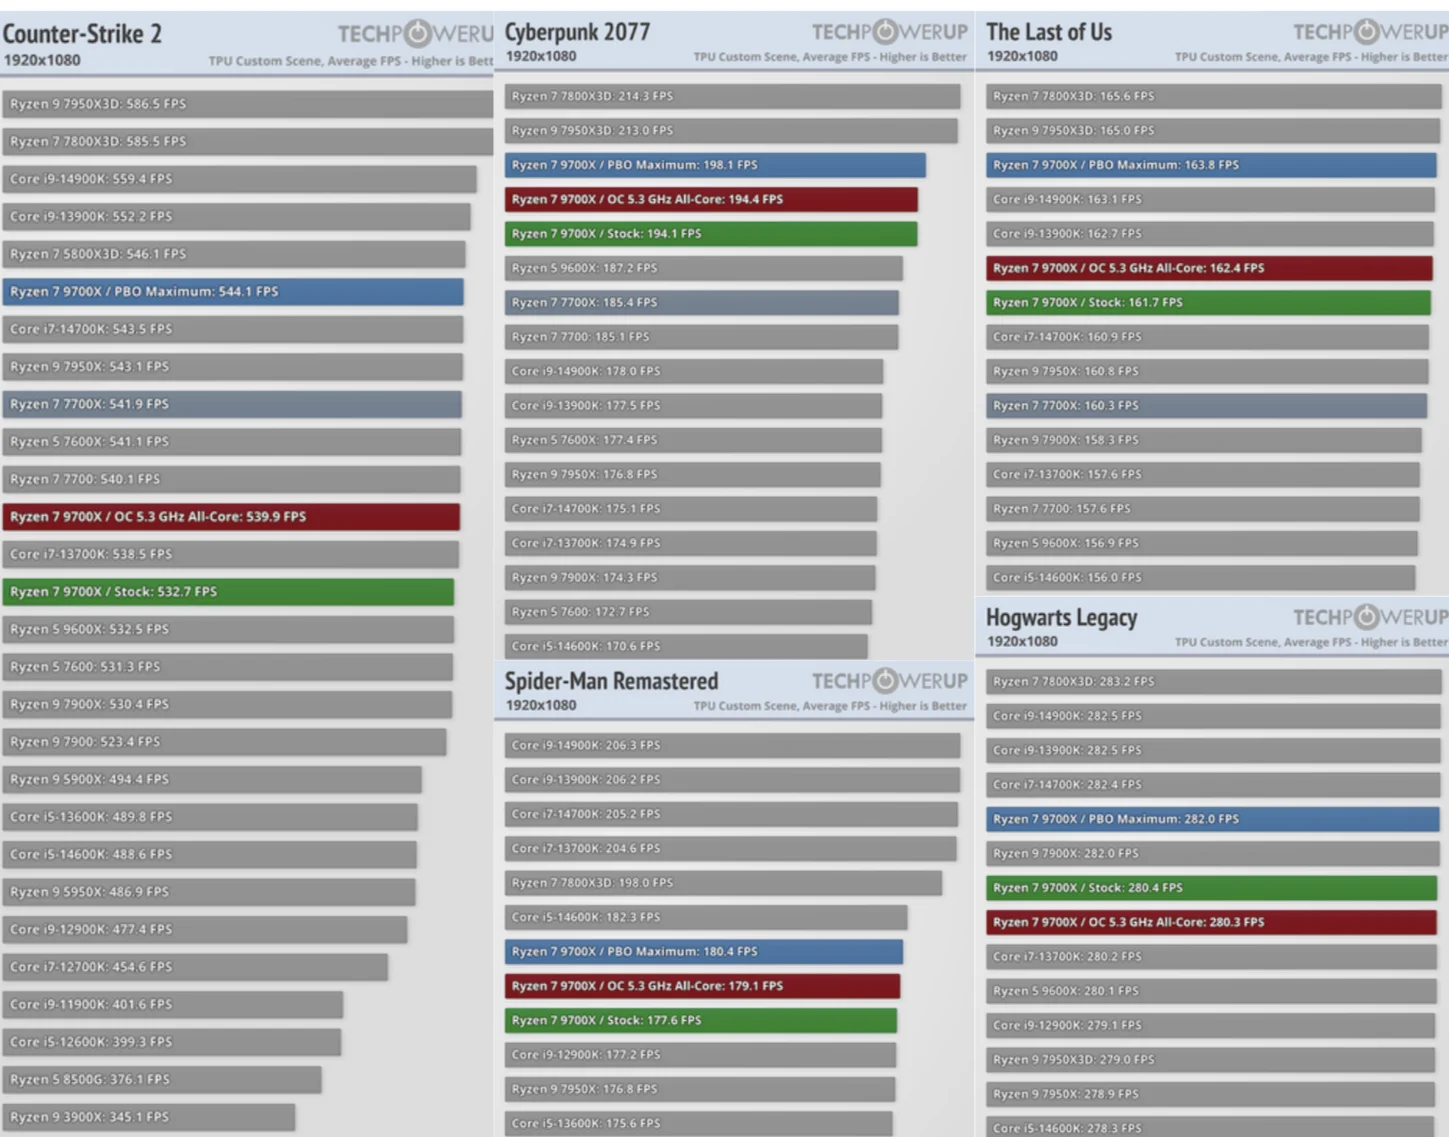Select the "Core i7-14700K: 205.2 FPS" bar
This screenshot has width=1449, height=1137.
click(732, 814)
